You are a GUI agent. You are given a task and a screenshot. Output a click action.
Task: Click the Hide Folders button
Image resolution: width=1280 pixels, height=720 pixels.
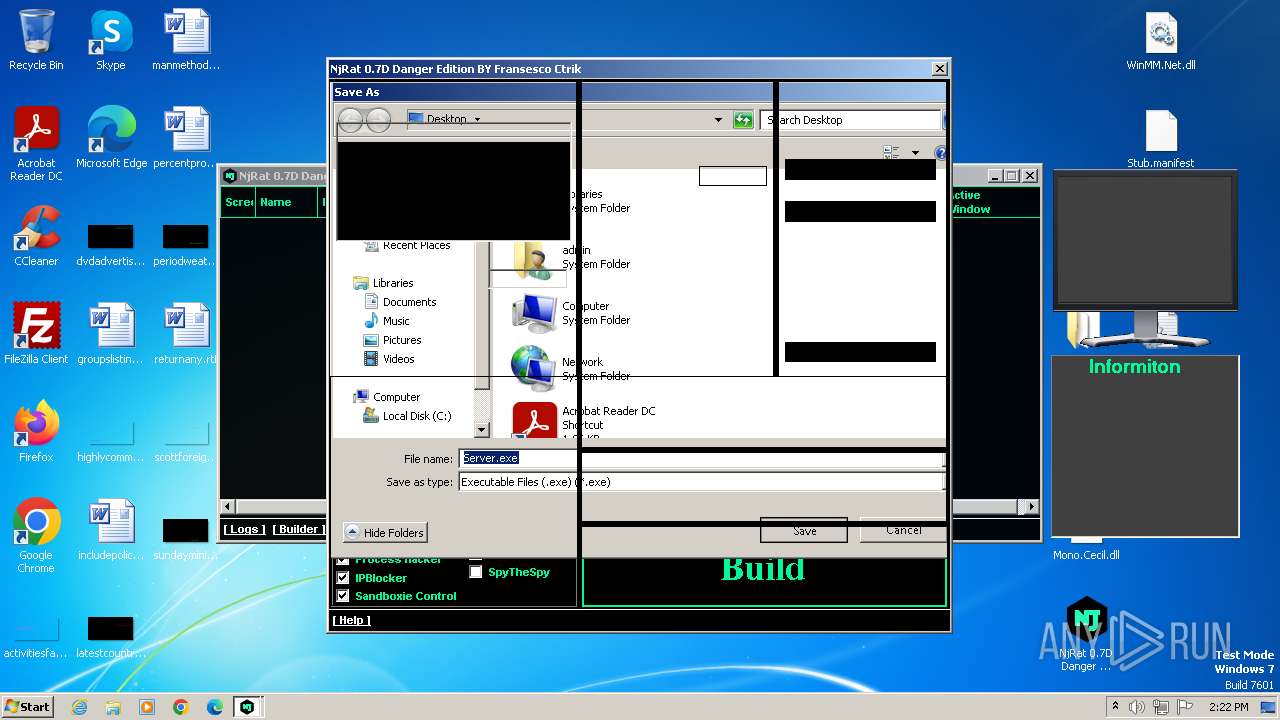386,533
